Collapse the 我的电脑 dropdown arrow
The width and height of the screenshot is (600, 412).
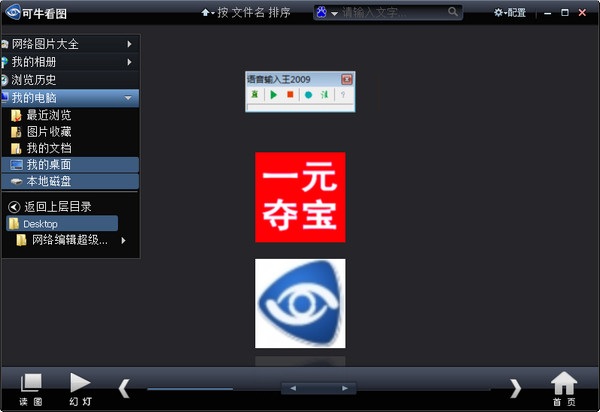click(x=128, y=98)
